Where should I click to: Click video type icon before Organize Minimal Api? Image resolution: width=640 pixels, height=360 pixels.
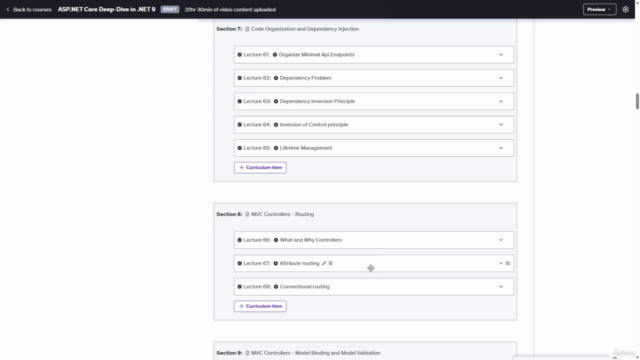point(275,55)
